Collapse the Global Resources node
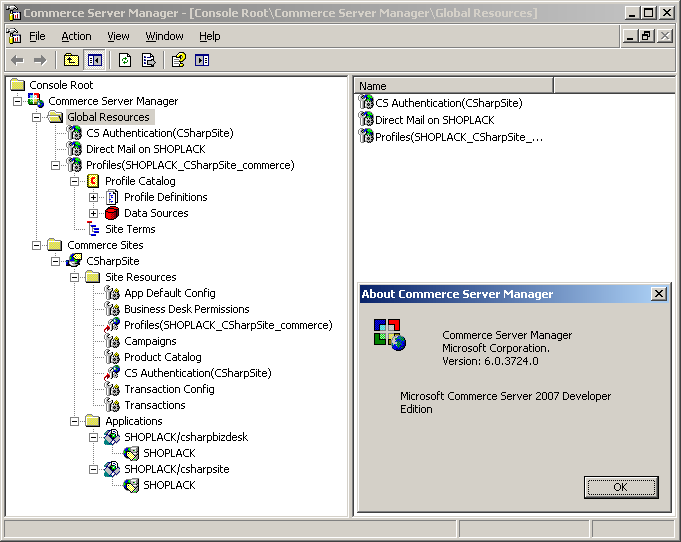 click(x=36, y=117)
